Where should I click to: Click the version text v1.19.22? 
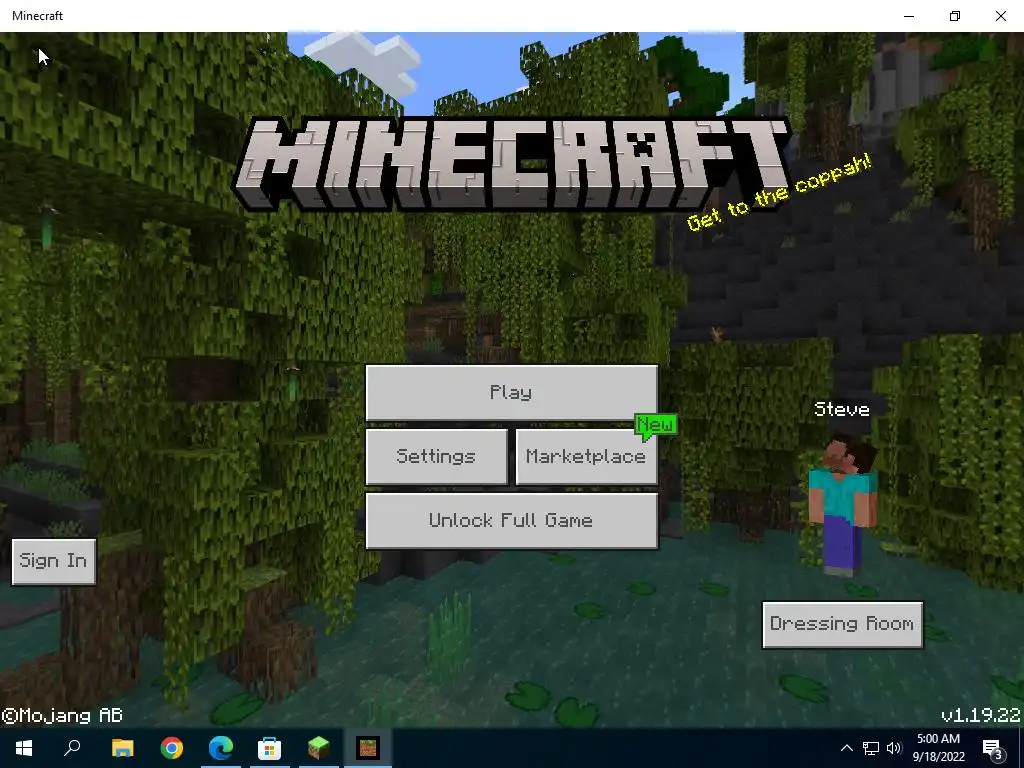point(980,715)
